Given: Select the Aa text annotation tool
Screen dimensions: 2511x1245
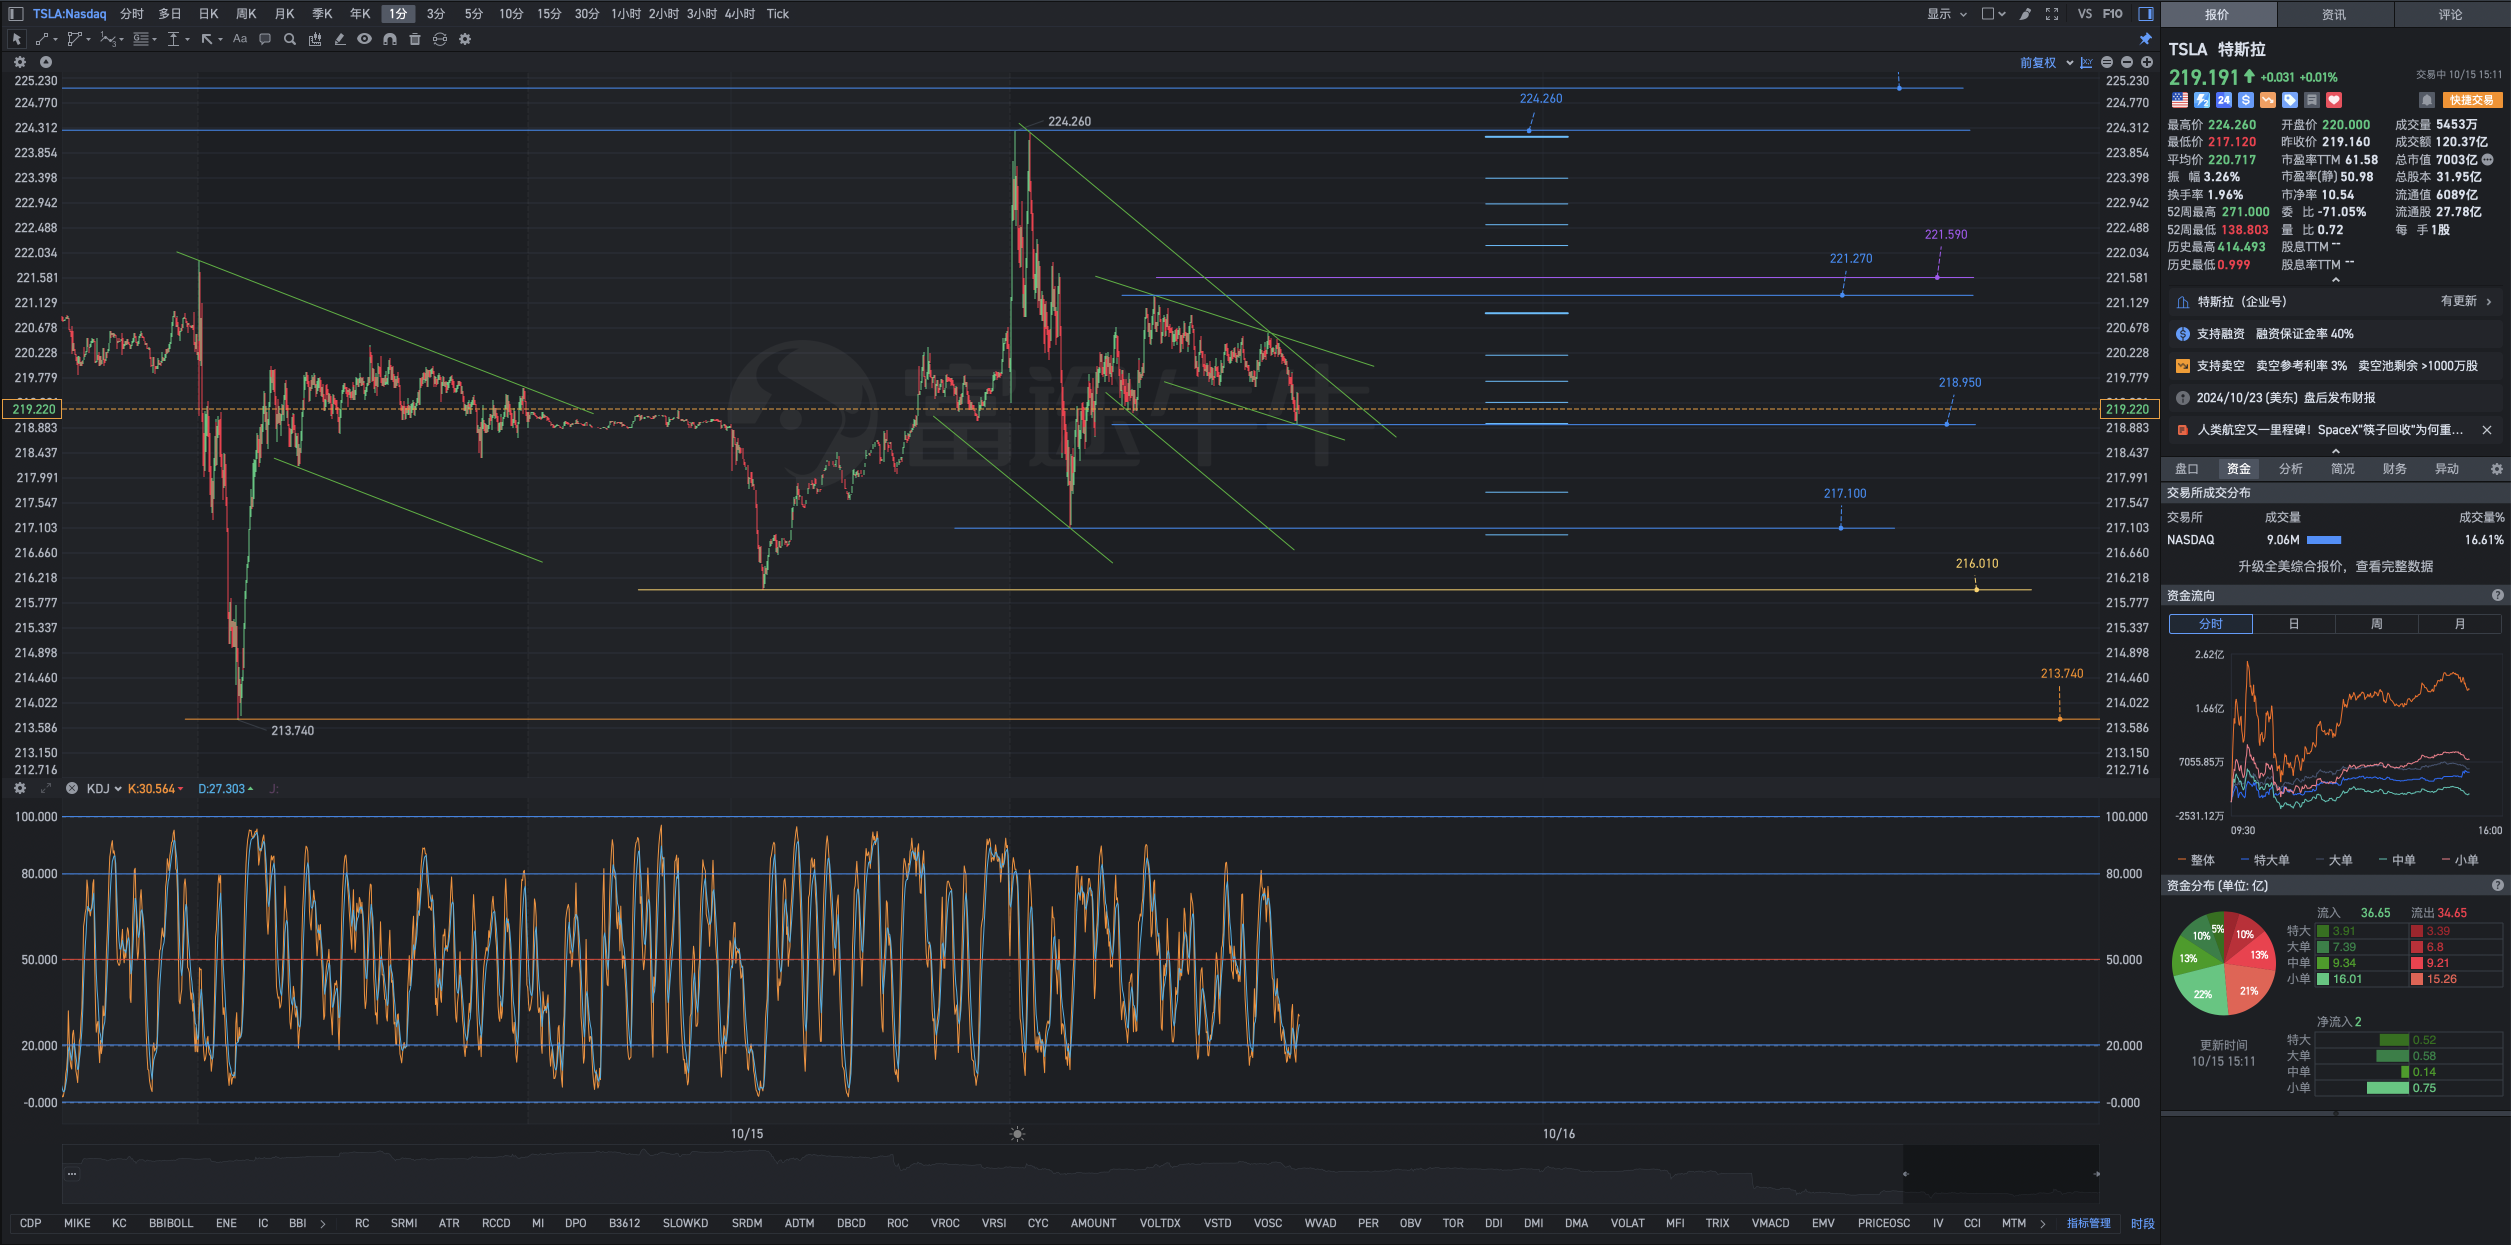Looking at the screenshot, I should [x=240, y=39].
